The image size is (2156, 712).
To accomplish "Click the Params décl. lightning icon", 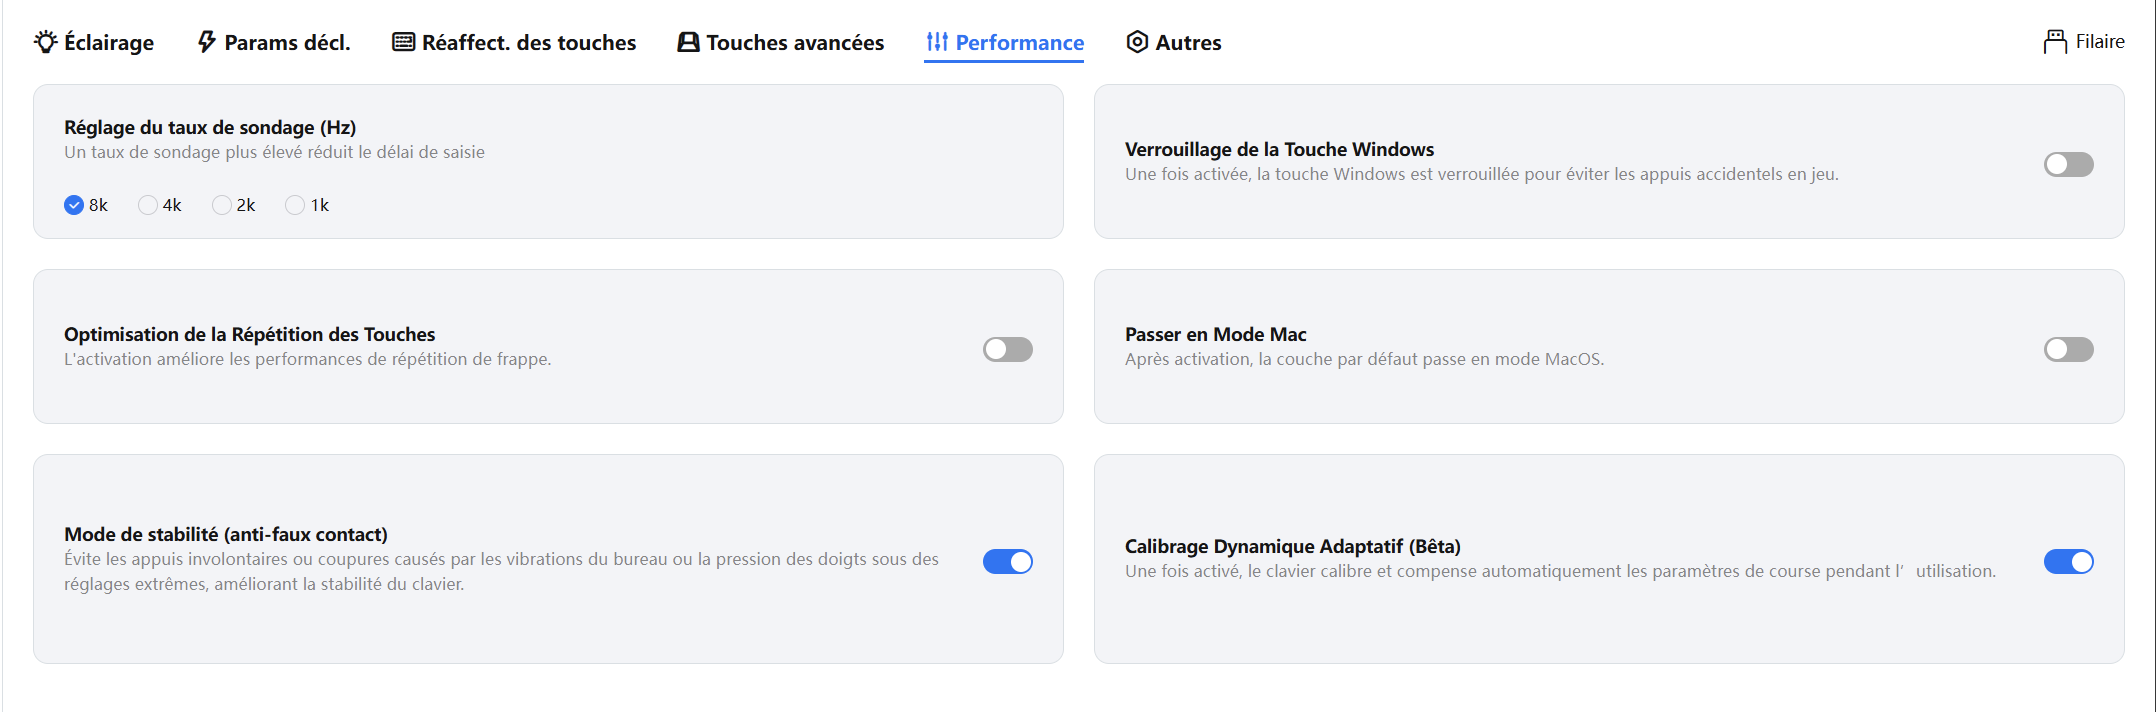I will [207, 42].
